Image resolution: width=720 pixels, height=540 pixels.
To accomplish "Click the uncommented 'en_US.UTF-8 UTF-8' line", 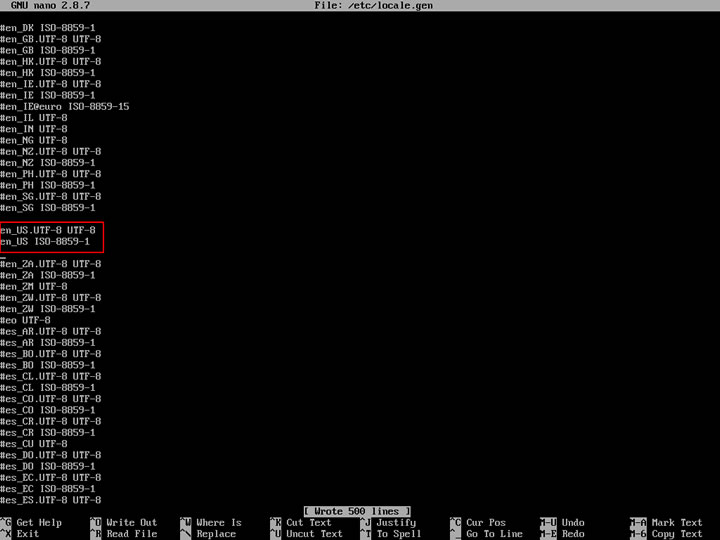I will click(48, 231).
